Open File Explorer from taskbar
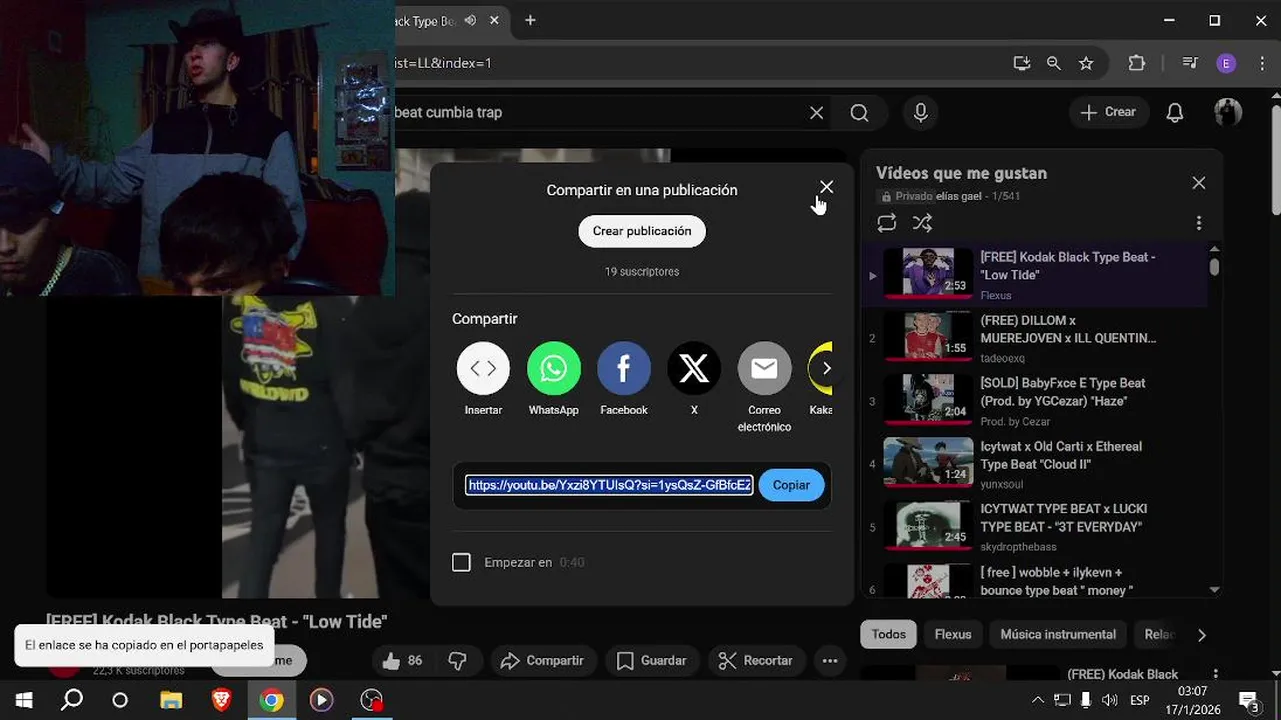 [172, 700]
